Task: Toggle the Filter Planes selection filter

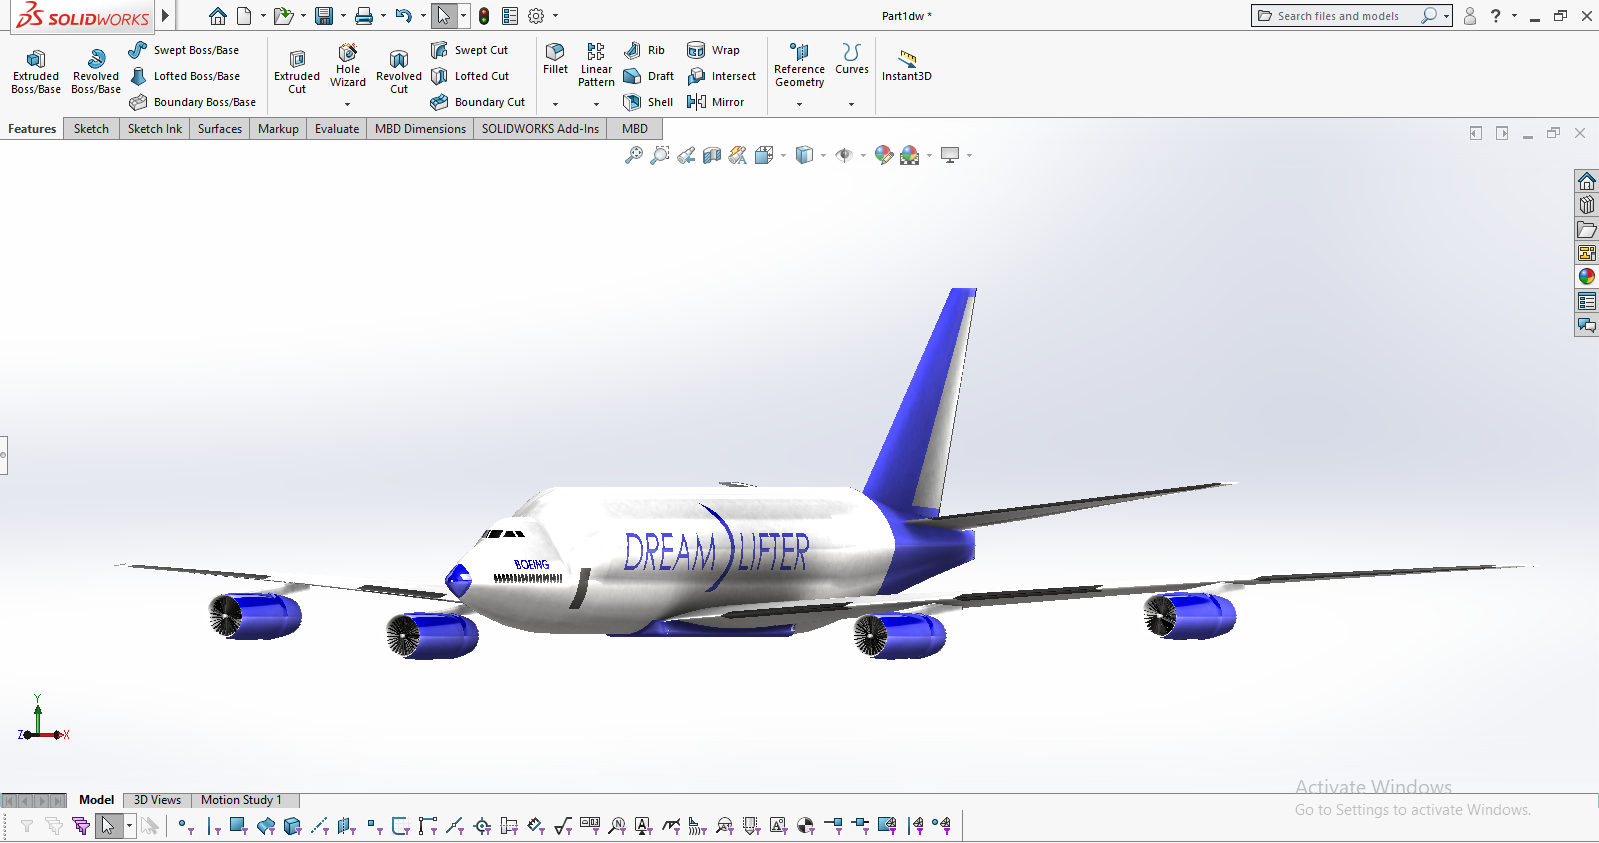Action: pyautogui.click(x=346, y=825)
